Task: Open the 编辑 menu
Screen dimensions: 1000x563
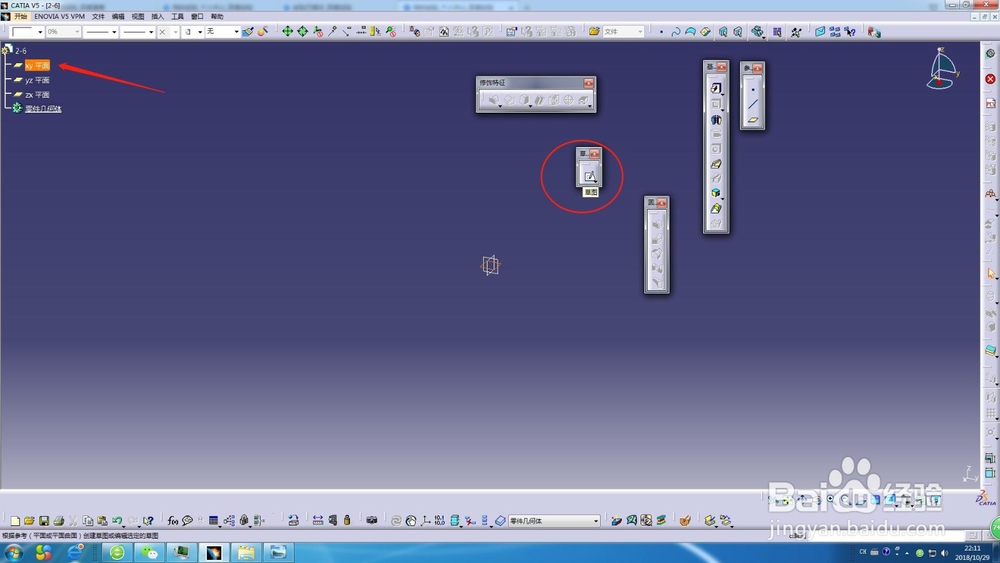Action: click(x=118, y=17)
